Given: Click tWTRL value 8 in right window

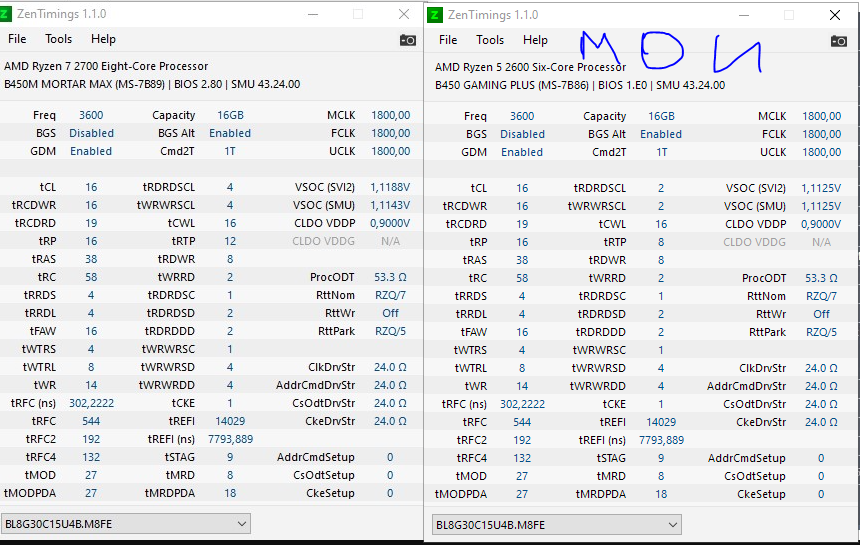Looking at the screenshot, I should coord(522,368).
